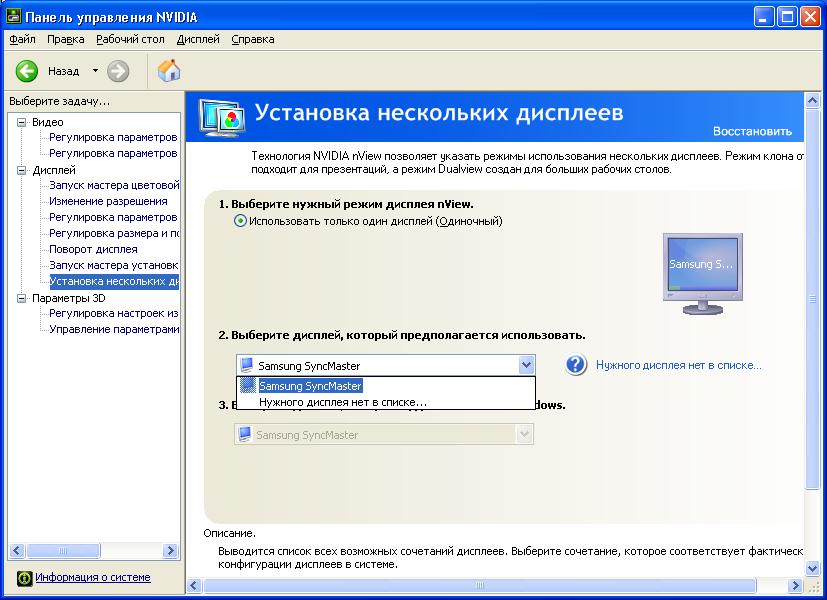Minimize the NVIDIA control panel window

(763, 17)
